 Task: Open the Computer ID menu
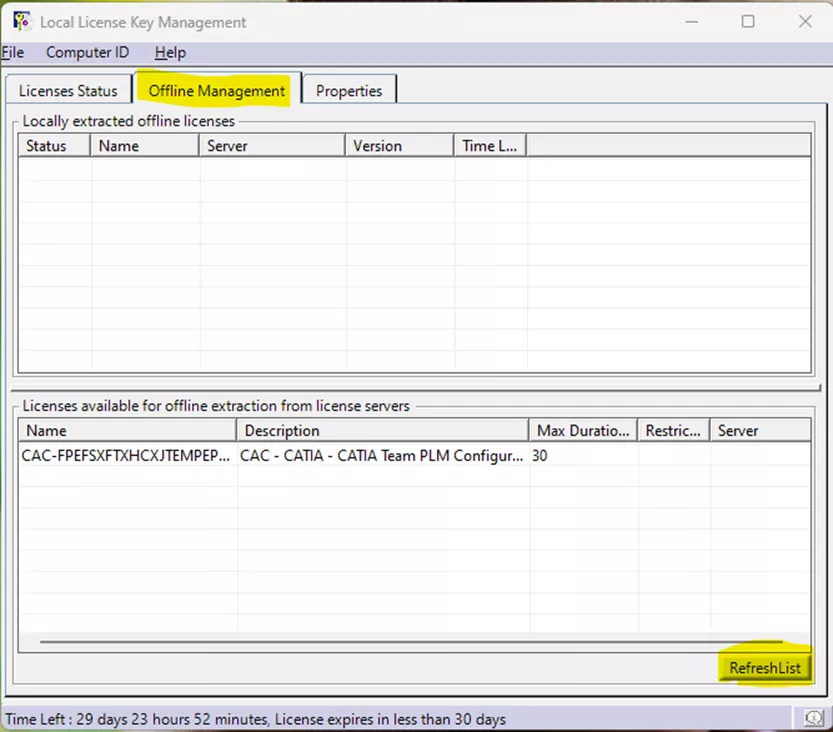(x=87, y=52)
